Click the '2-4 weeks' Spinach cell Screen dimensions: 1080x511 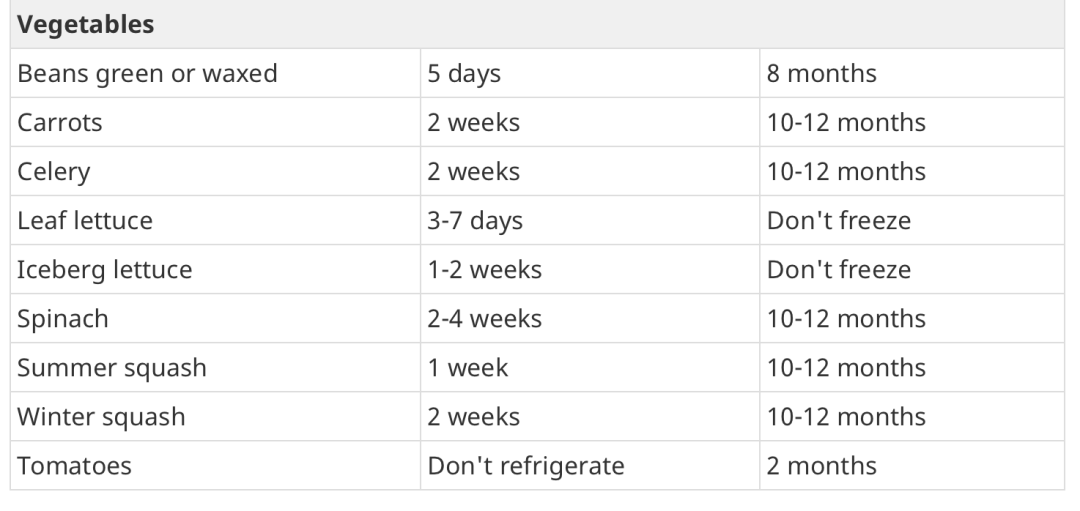tap(485, 319)
